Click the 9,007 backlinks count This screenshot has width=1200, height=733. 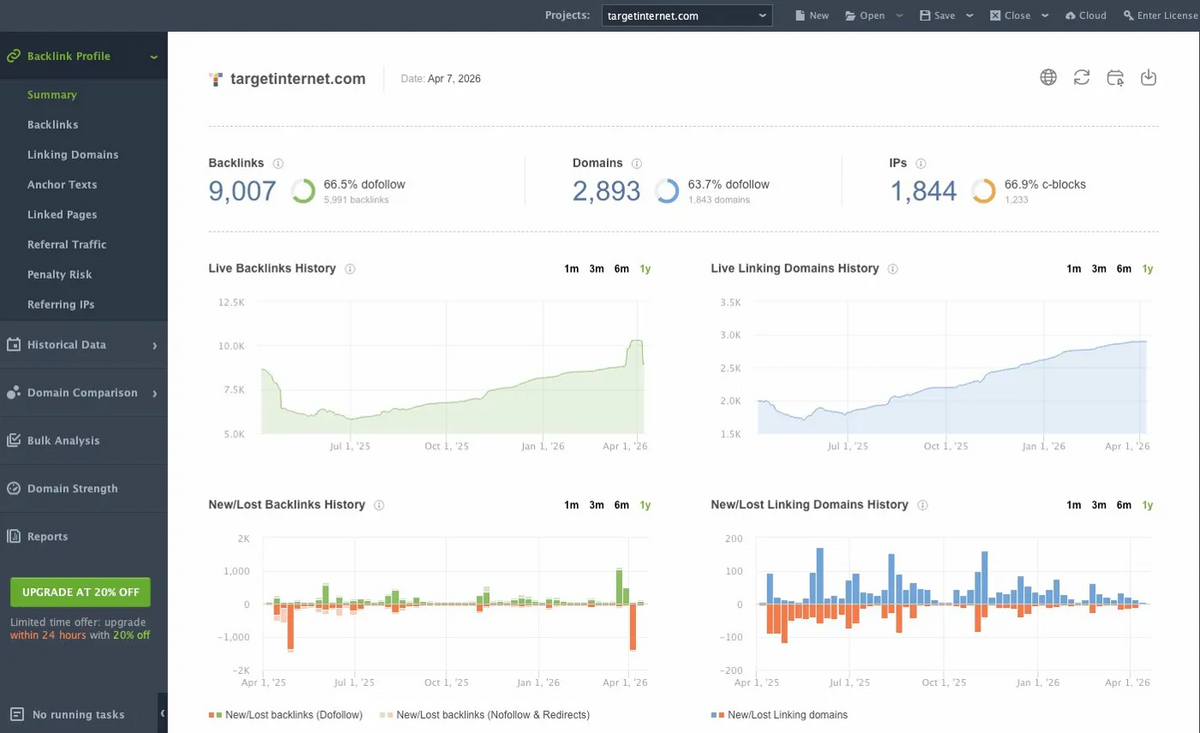[x=242, y=191]
